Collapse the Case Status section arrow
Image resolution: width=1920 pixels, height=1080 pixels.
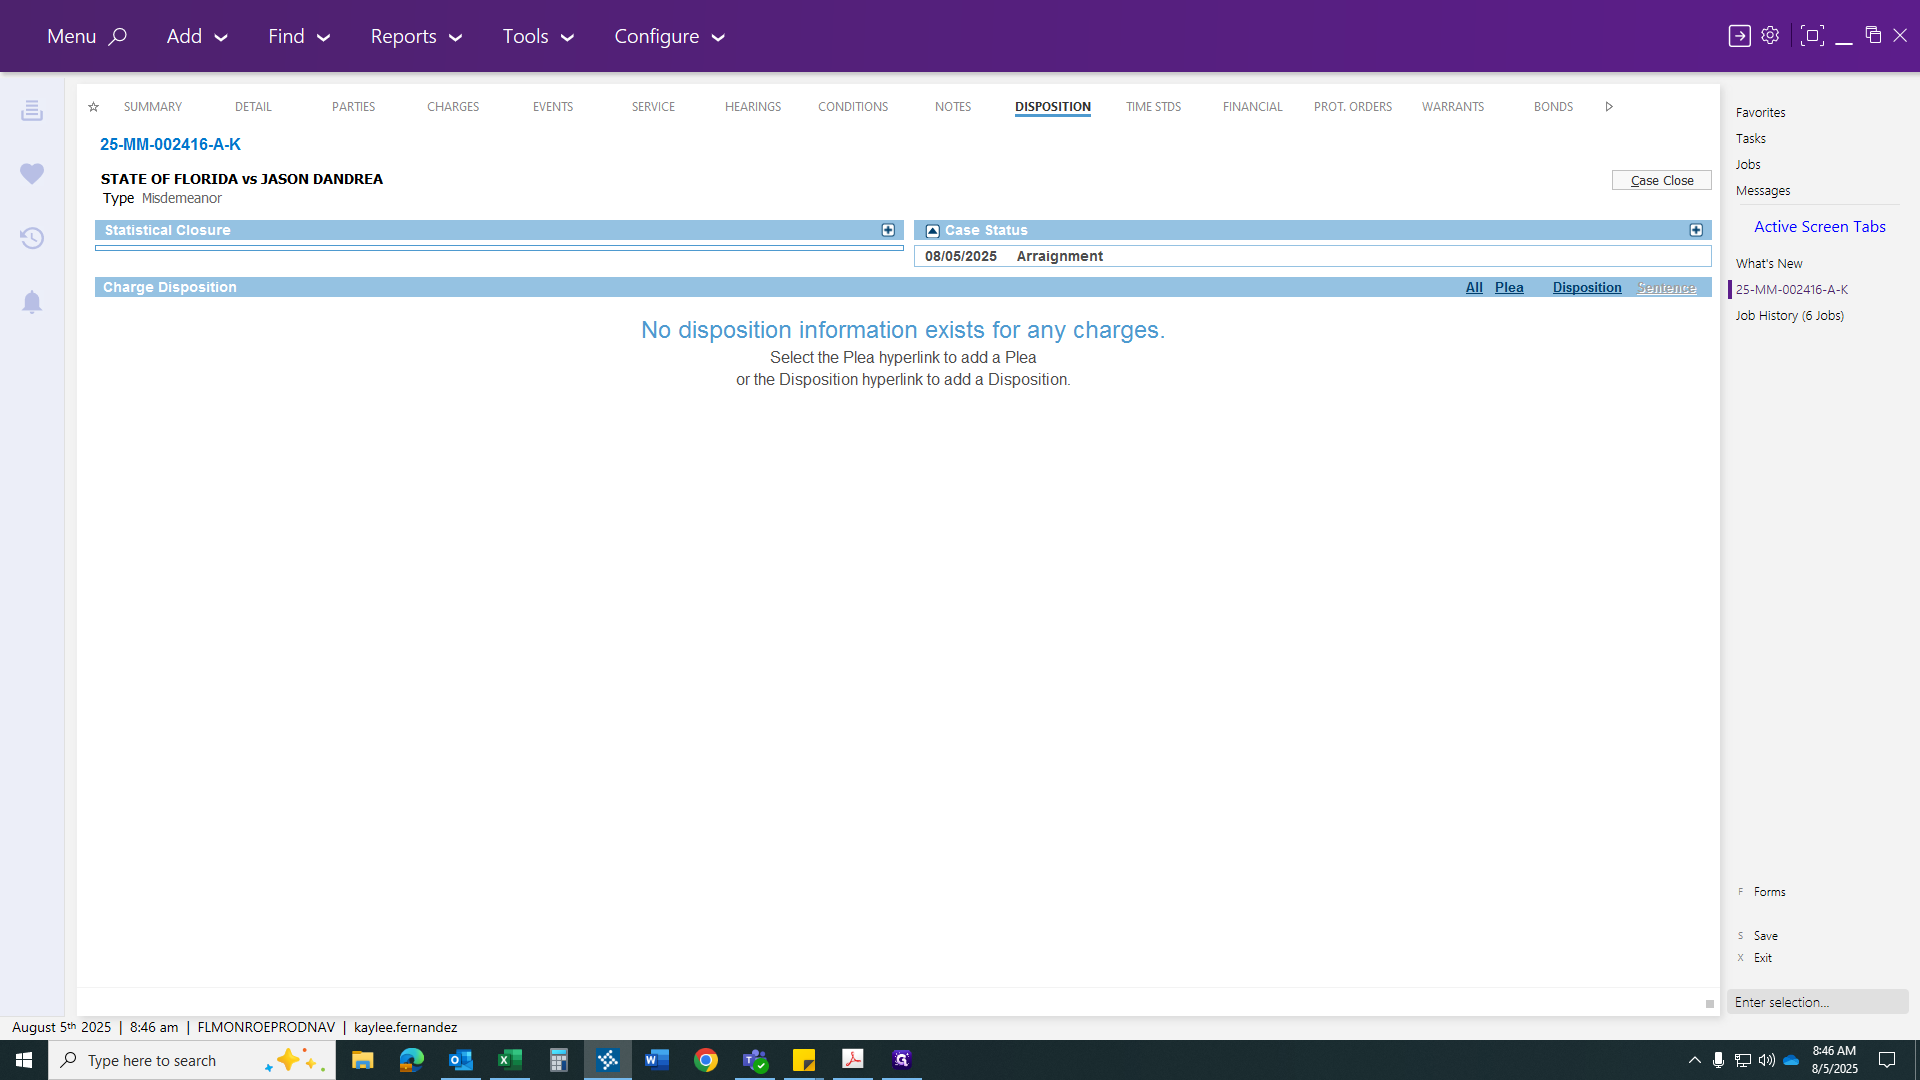(932, 231)
